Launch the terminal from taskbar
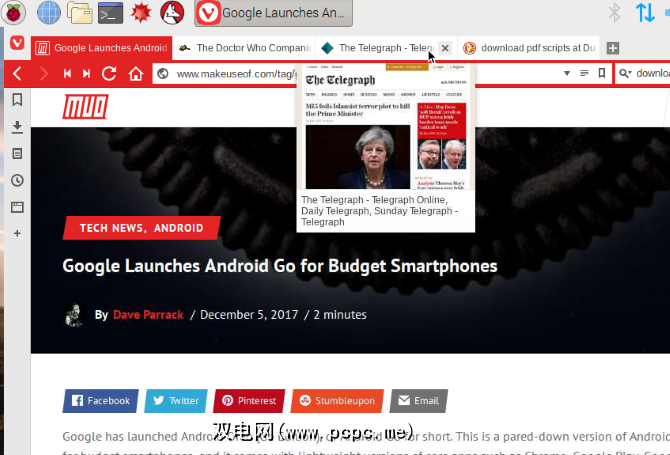The height and width of the screenshot is (455, 670). [110, 12]
